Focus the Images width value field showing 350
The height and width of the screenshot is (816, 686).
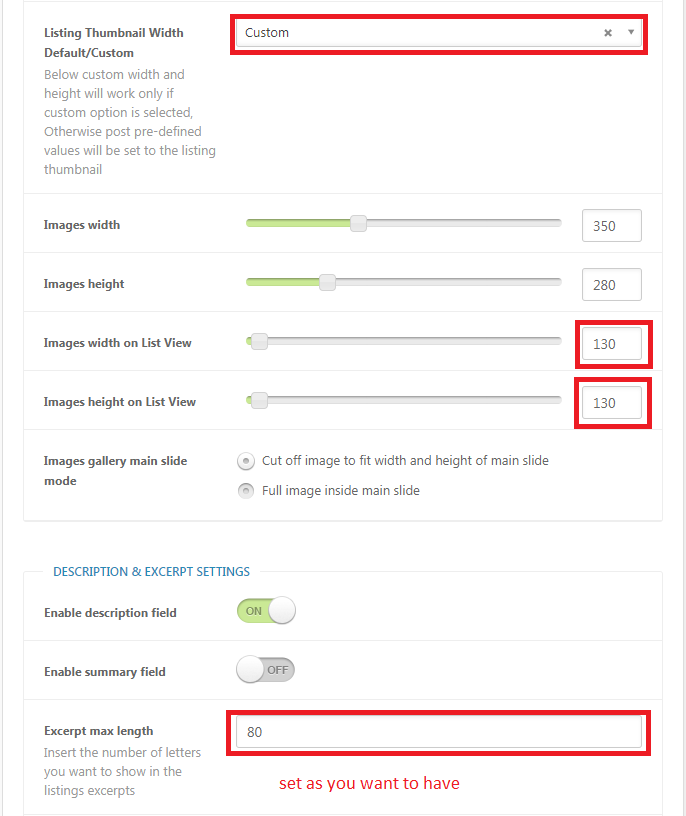(x=612, y=226)
